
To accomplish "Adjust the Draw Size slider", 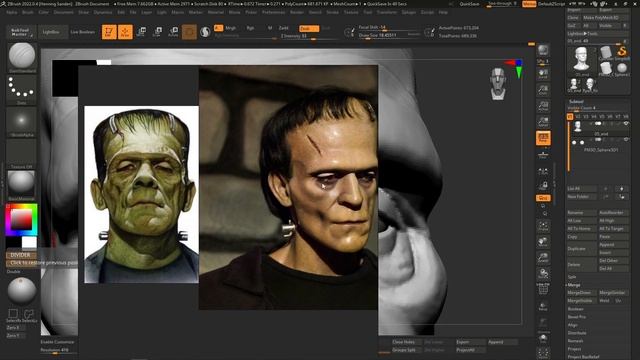I will (x=389, y=36).
